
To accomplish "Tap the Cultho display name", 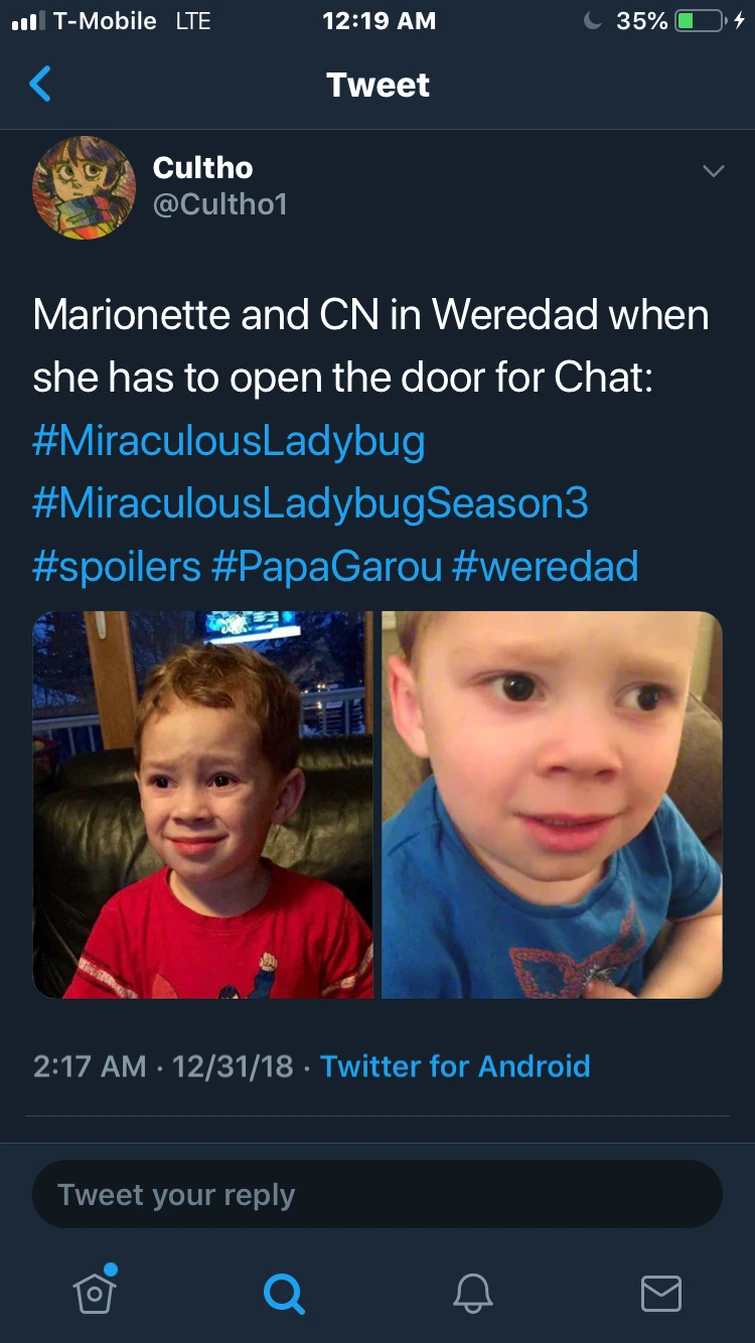I will point(203,167).
